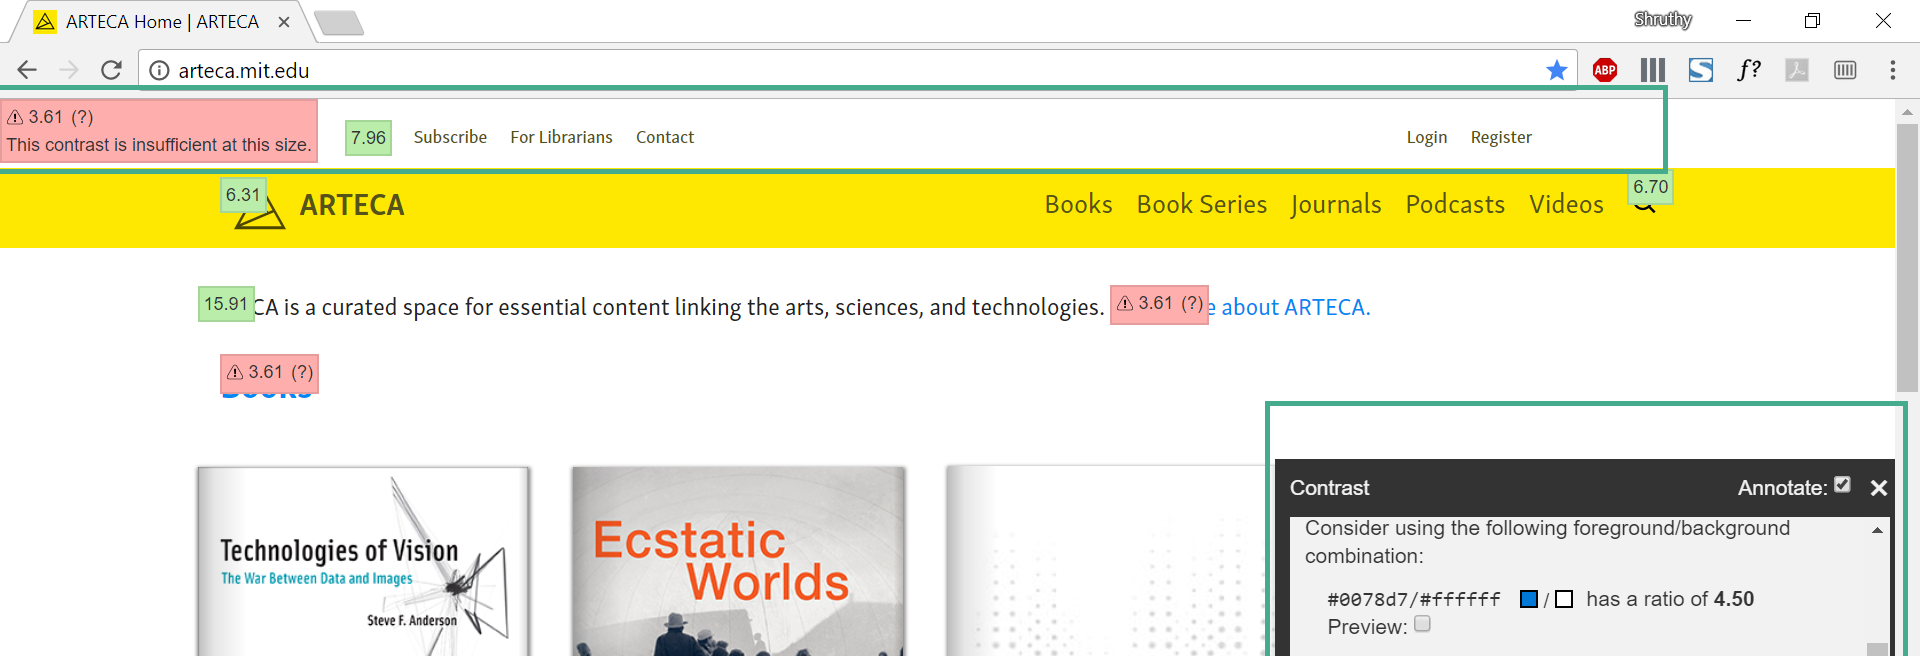
Task: Close the Contrast panel
Action: pyautogui.click(x=1879, y=488)
